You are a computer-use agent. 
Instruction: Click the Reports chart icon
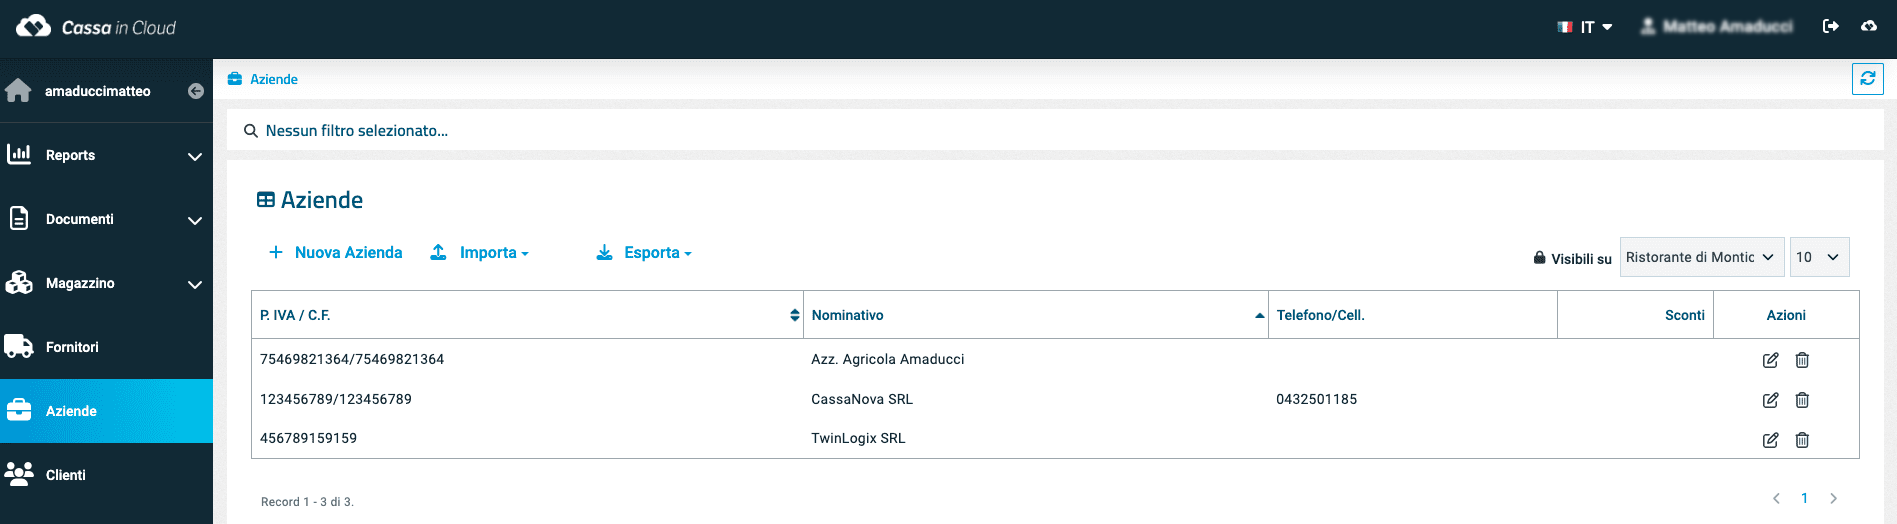[19, 154]
